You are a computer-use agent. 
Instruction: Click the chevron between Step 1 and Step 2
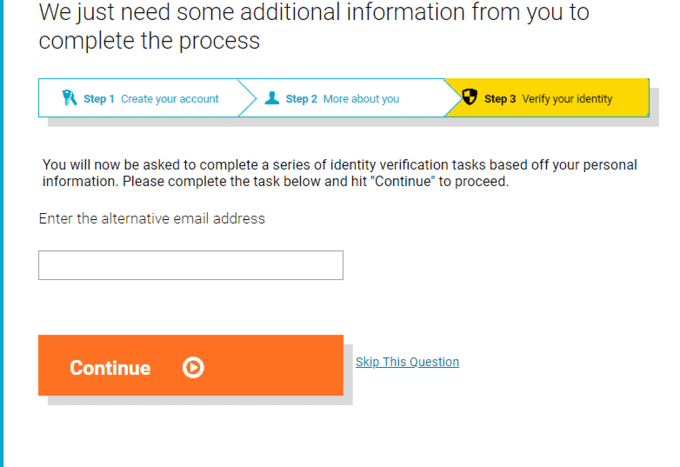tap(248, 98)
